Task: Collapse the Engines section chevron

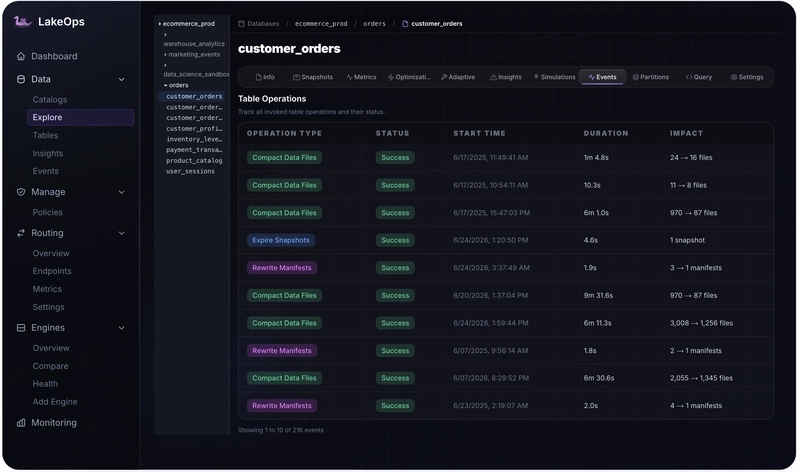Action: tap(121, 328)
